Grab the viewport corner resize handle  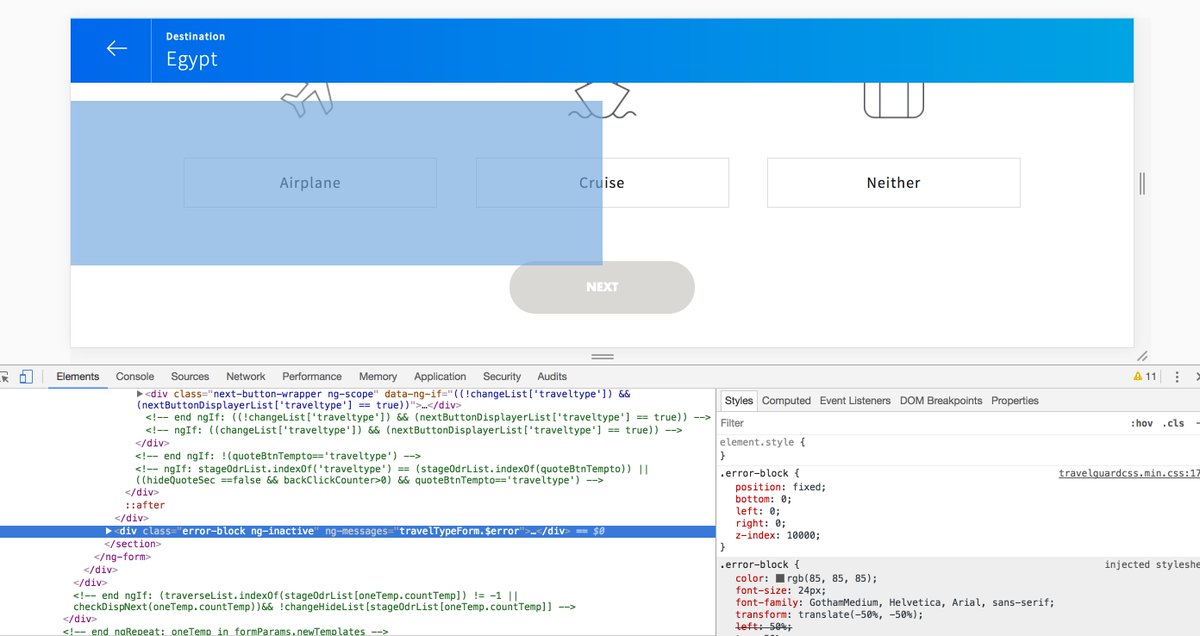tap(1142, 356)
